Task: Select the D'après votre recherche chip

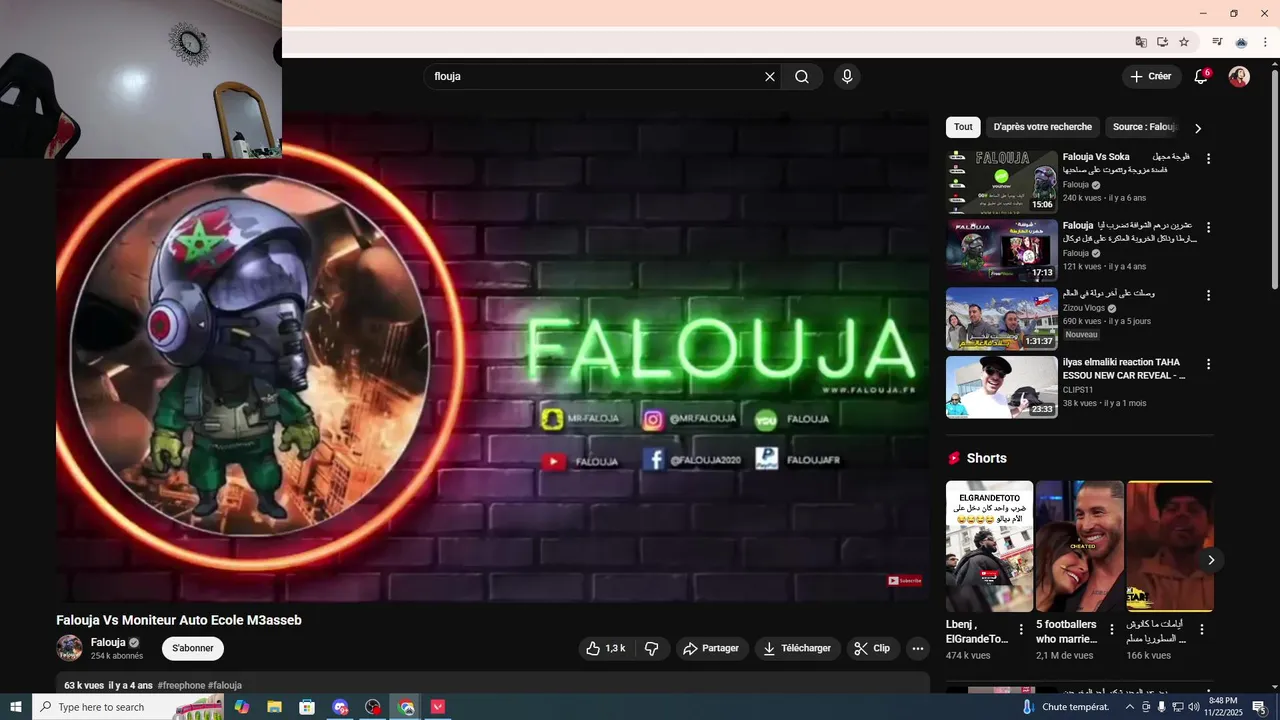Action: (x=1043, y=127)
